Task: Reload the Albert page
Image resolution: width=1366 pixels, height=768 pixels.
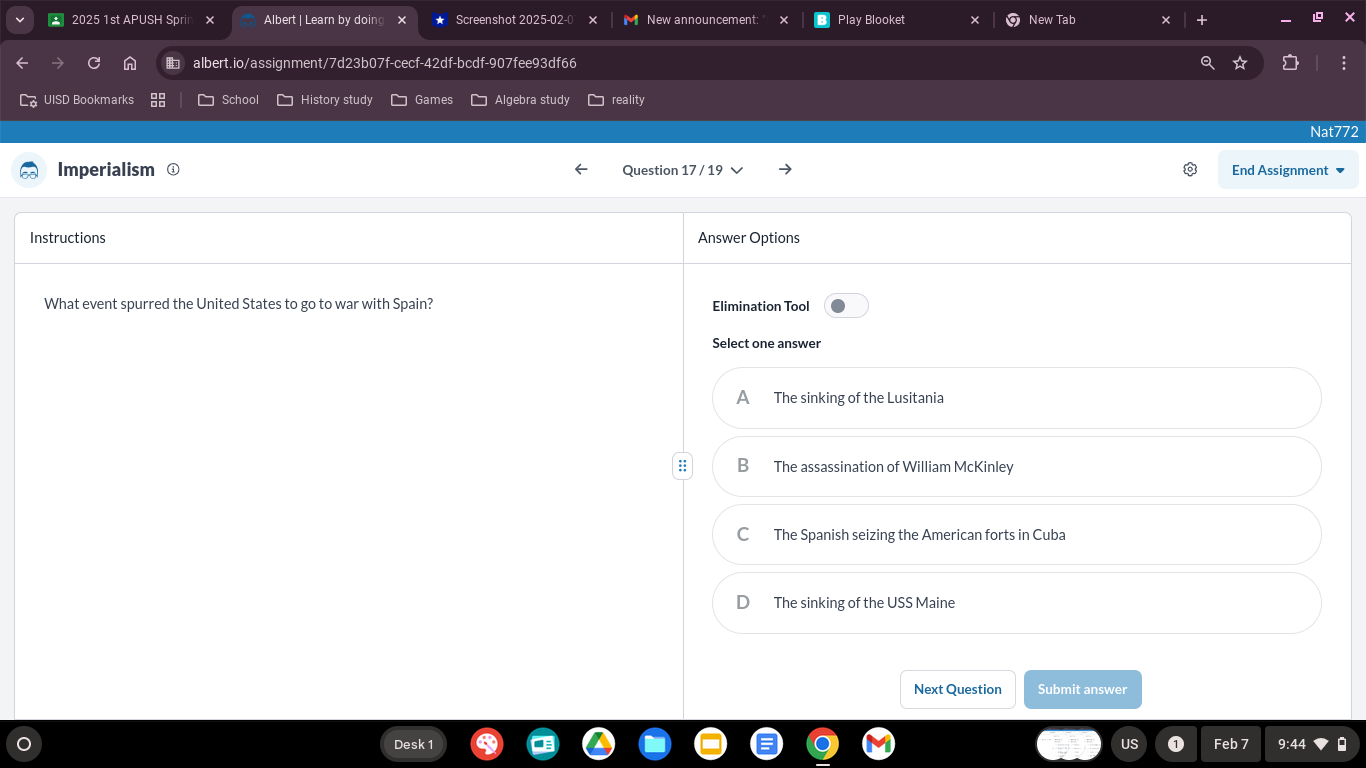Action: [94, 63]
